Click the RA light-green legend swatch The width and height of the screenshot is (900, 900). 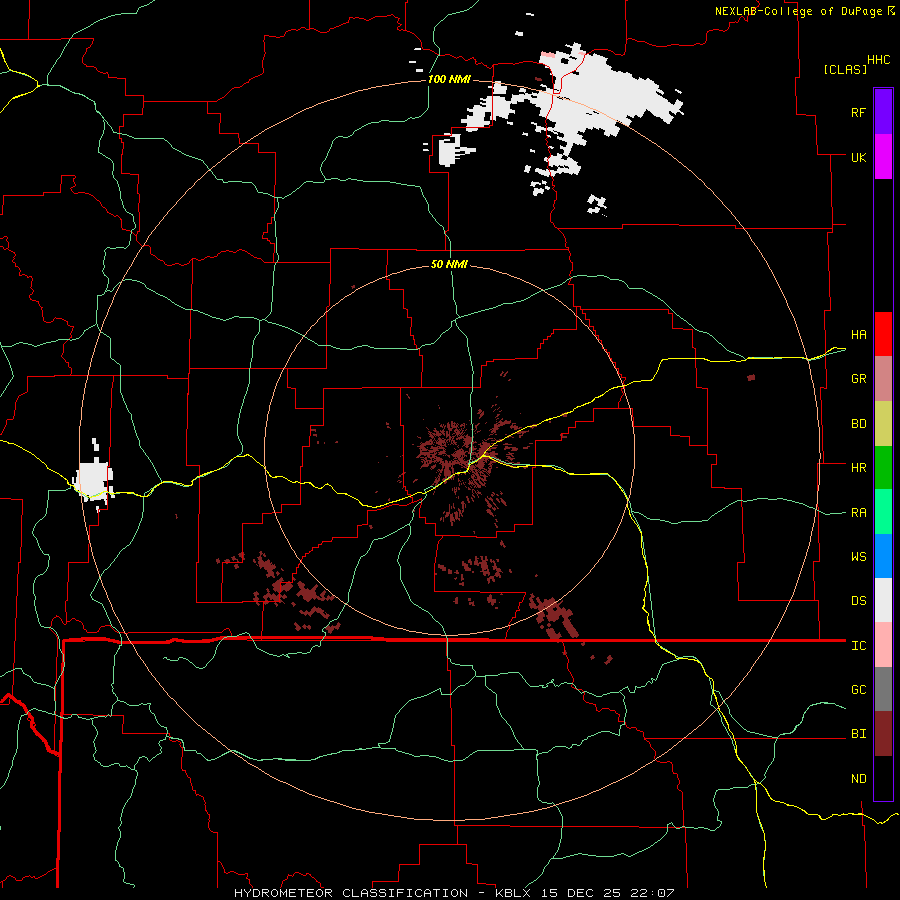point(883,512)
